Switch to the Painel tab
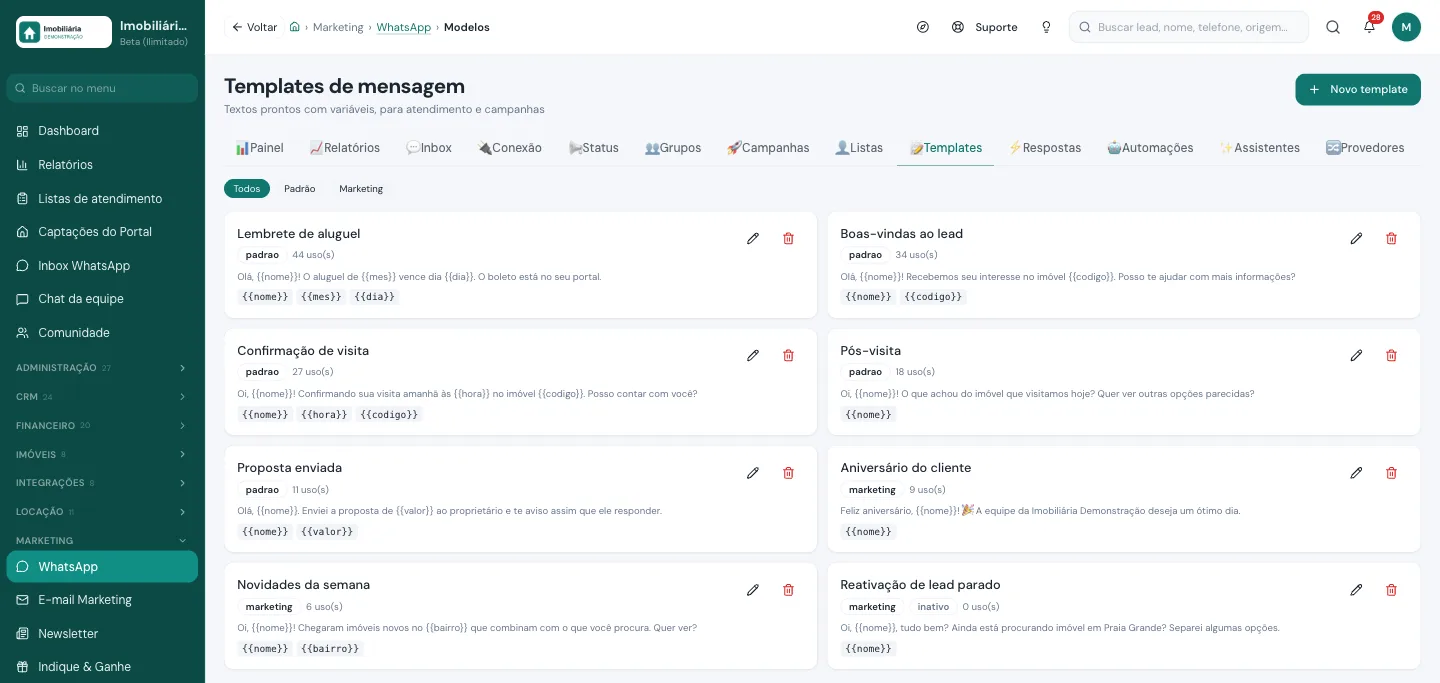This screenshot has height=683, width=1440. 259,148
